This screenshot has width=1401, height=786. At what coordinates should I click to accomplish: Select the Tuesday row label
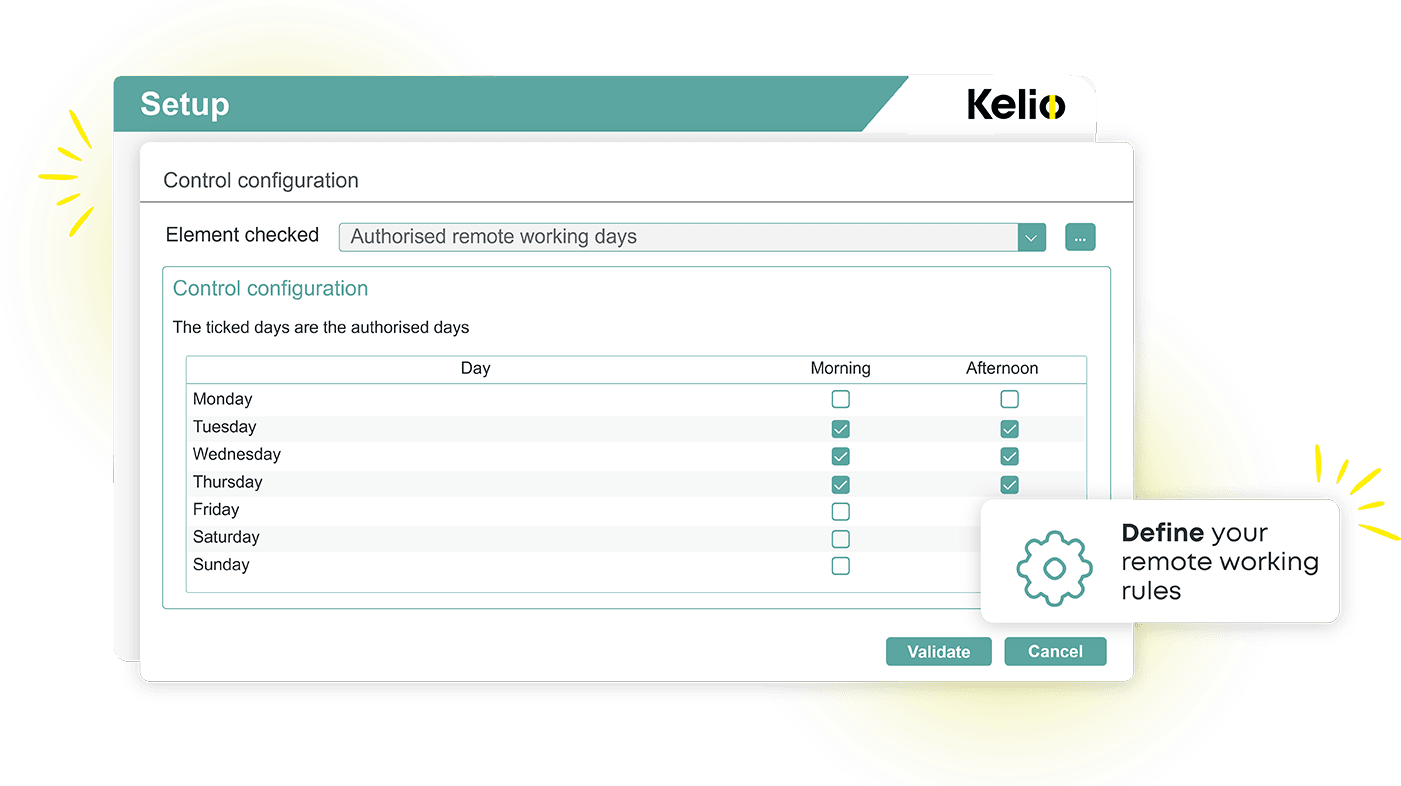[x=224, y=427]
